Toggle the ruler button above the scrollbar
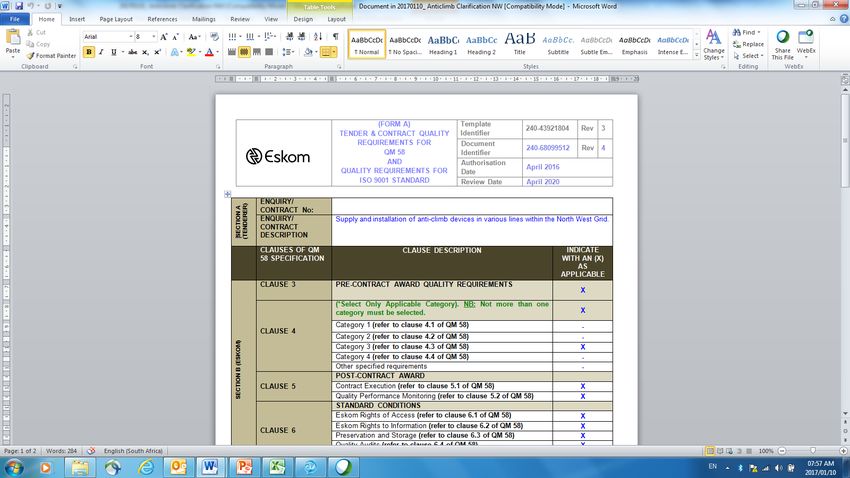850x478 pixels. (845, 79)
